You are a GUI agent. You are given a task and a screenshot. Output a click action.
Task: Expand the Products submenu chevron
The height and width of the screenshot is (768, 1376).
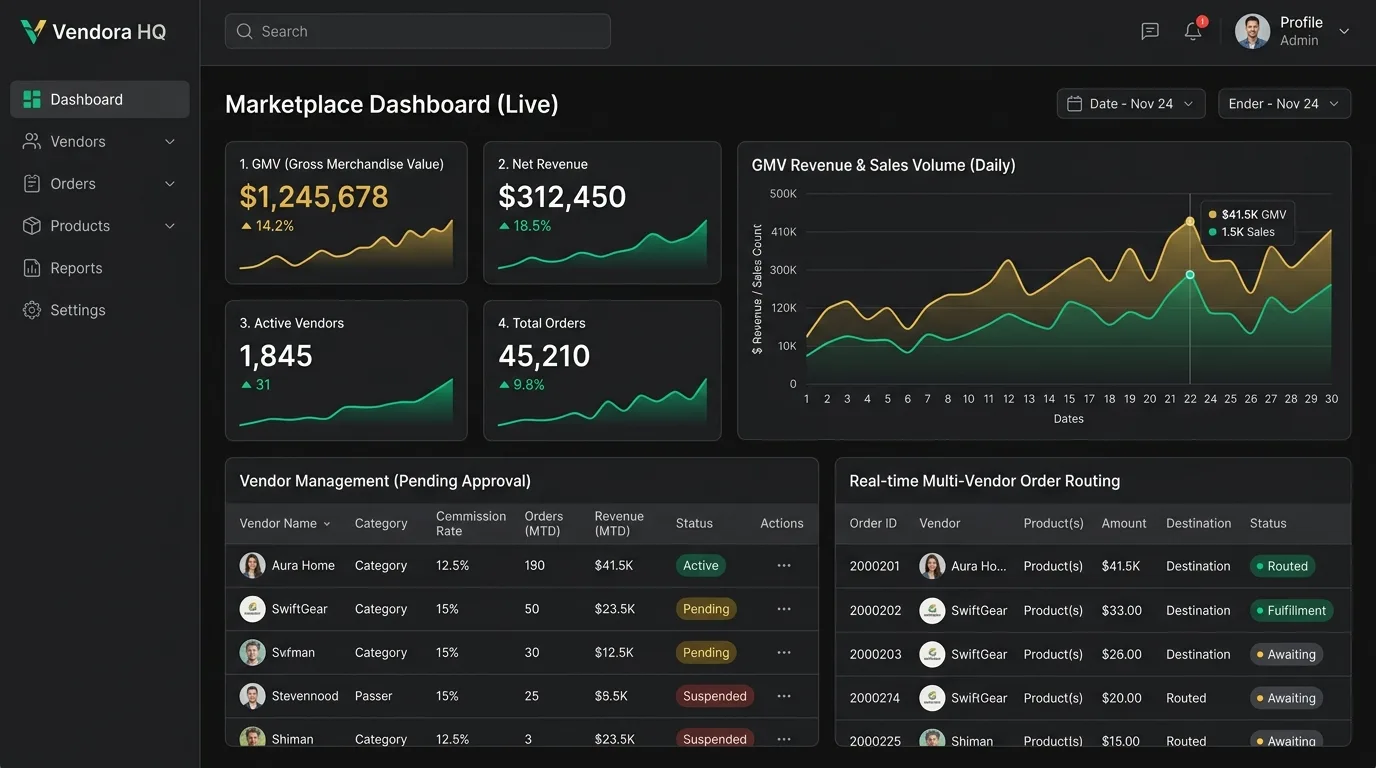(170, 226)
